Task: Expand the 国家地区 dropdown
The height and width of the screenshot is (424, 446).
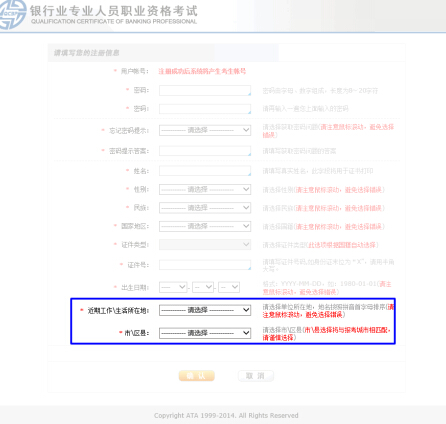Action: click(x=205, y=226)
